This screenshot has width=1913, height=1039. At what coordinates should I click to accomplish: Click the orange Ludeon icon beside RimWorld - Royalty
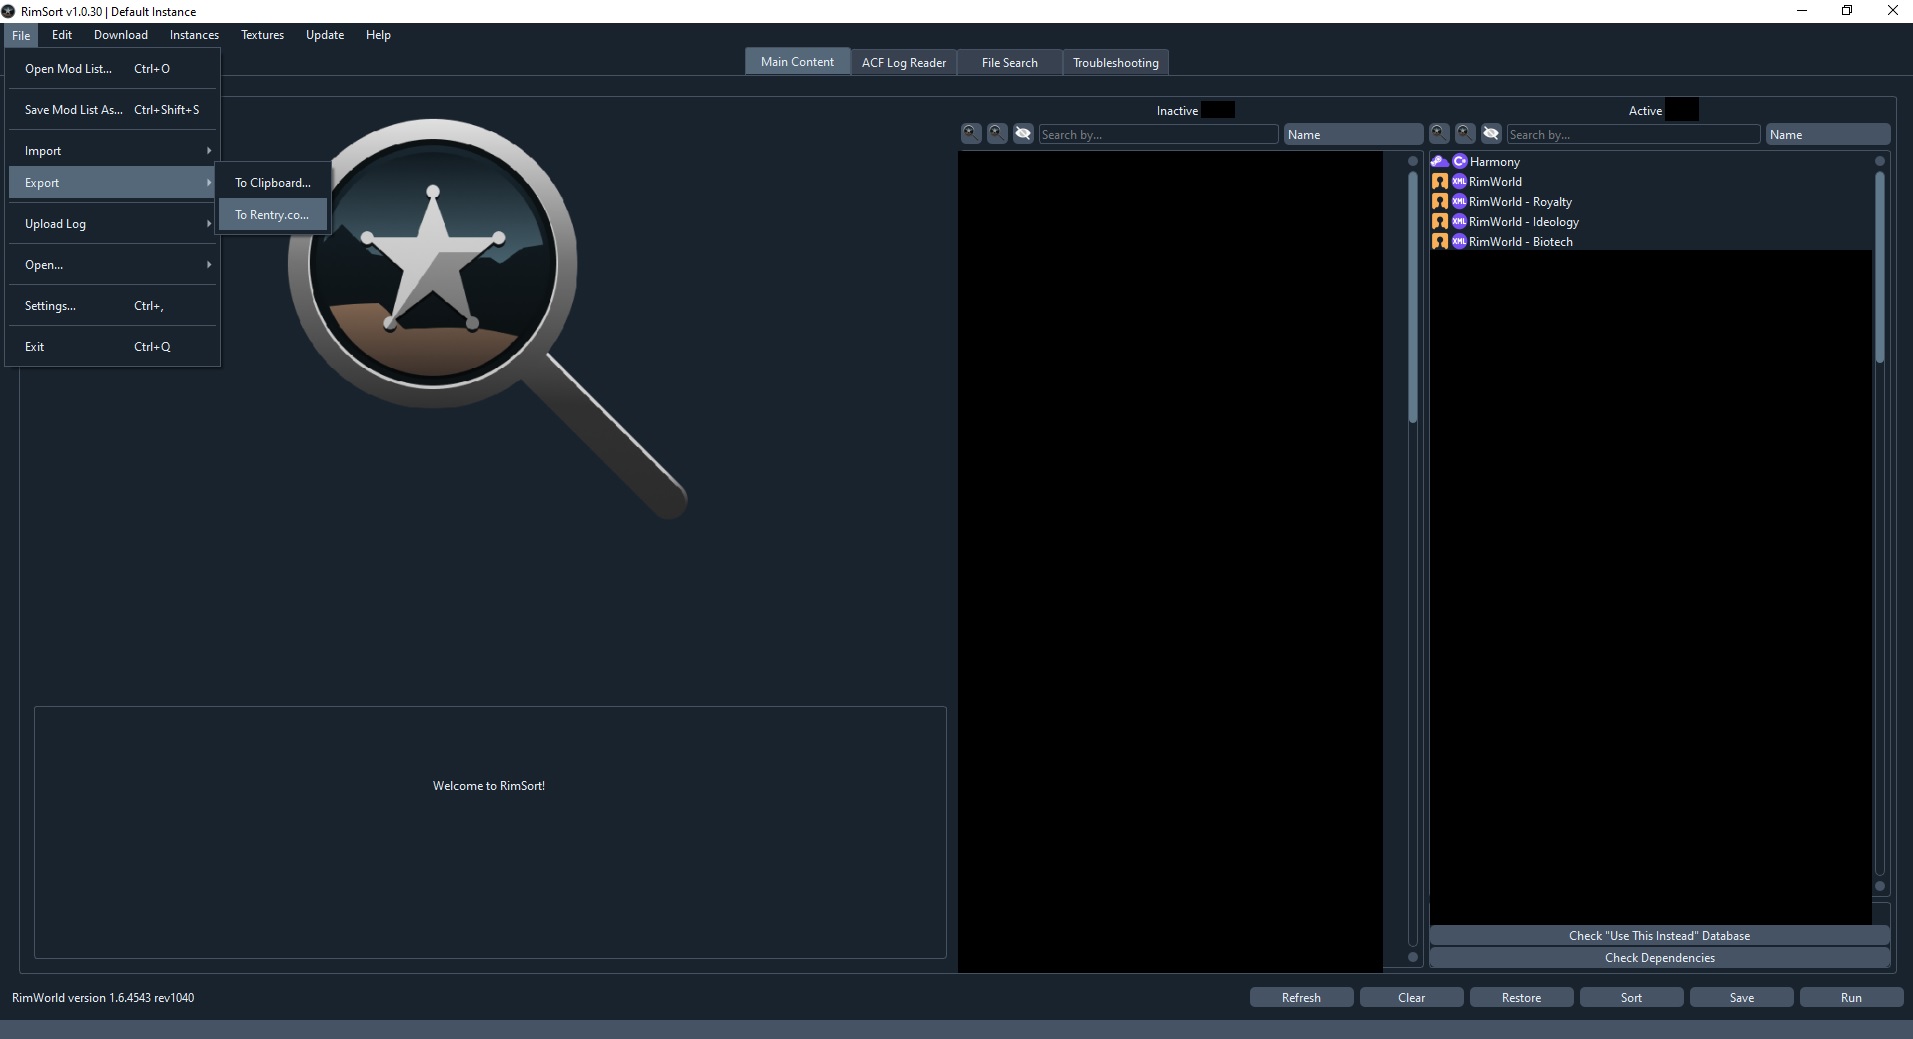[x=1440, y=202]
